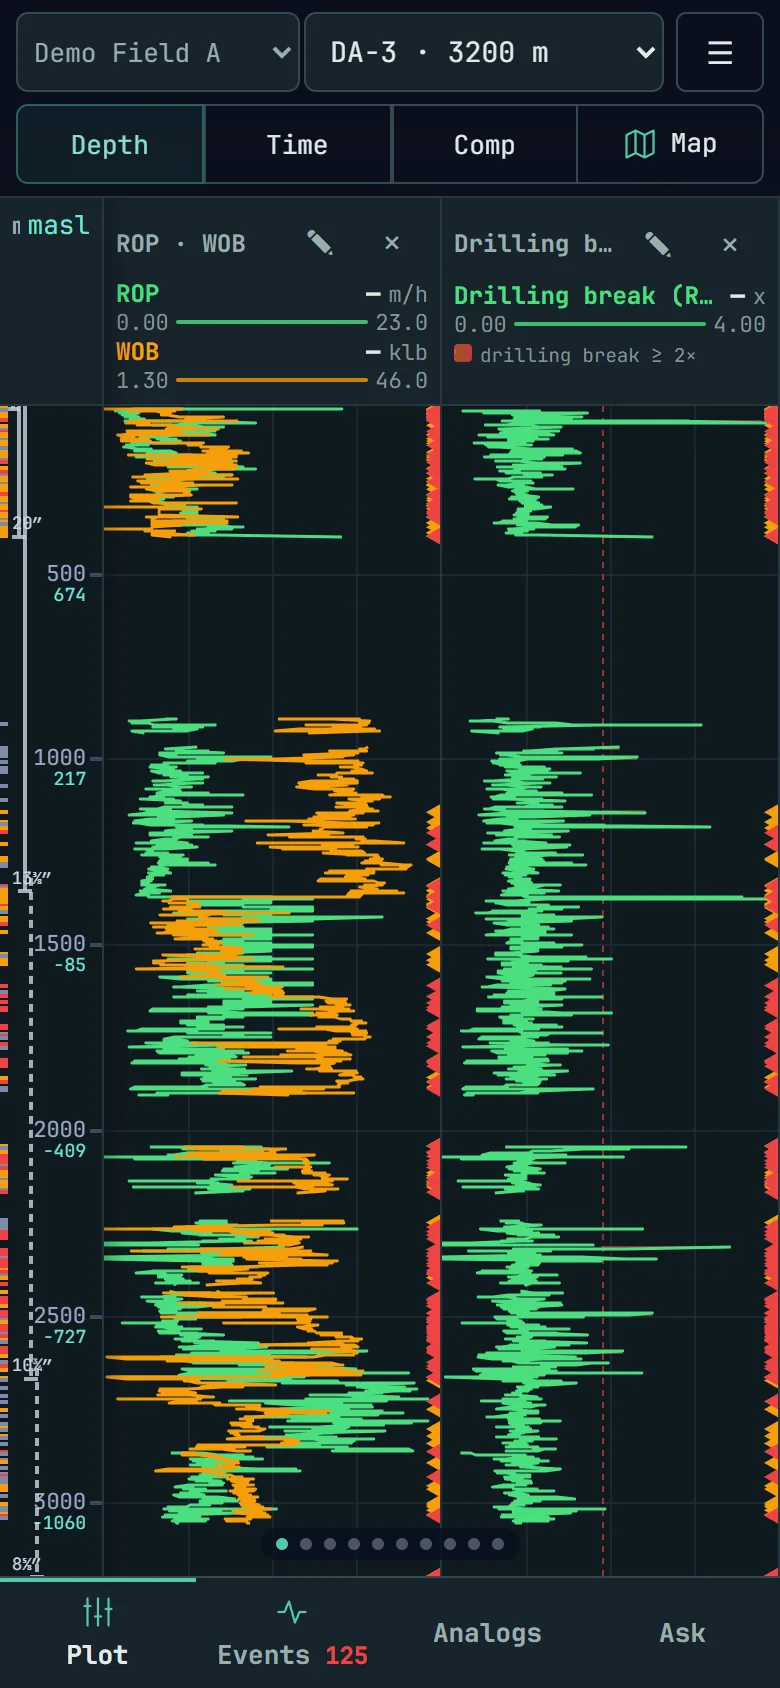The height and width of the screenshot is (1688, 780).
Task: Click the Plot sliders icon in bottom bar
Action: (98, 1612)
